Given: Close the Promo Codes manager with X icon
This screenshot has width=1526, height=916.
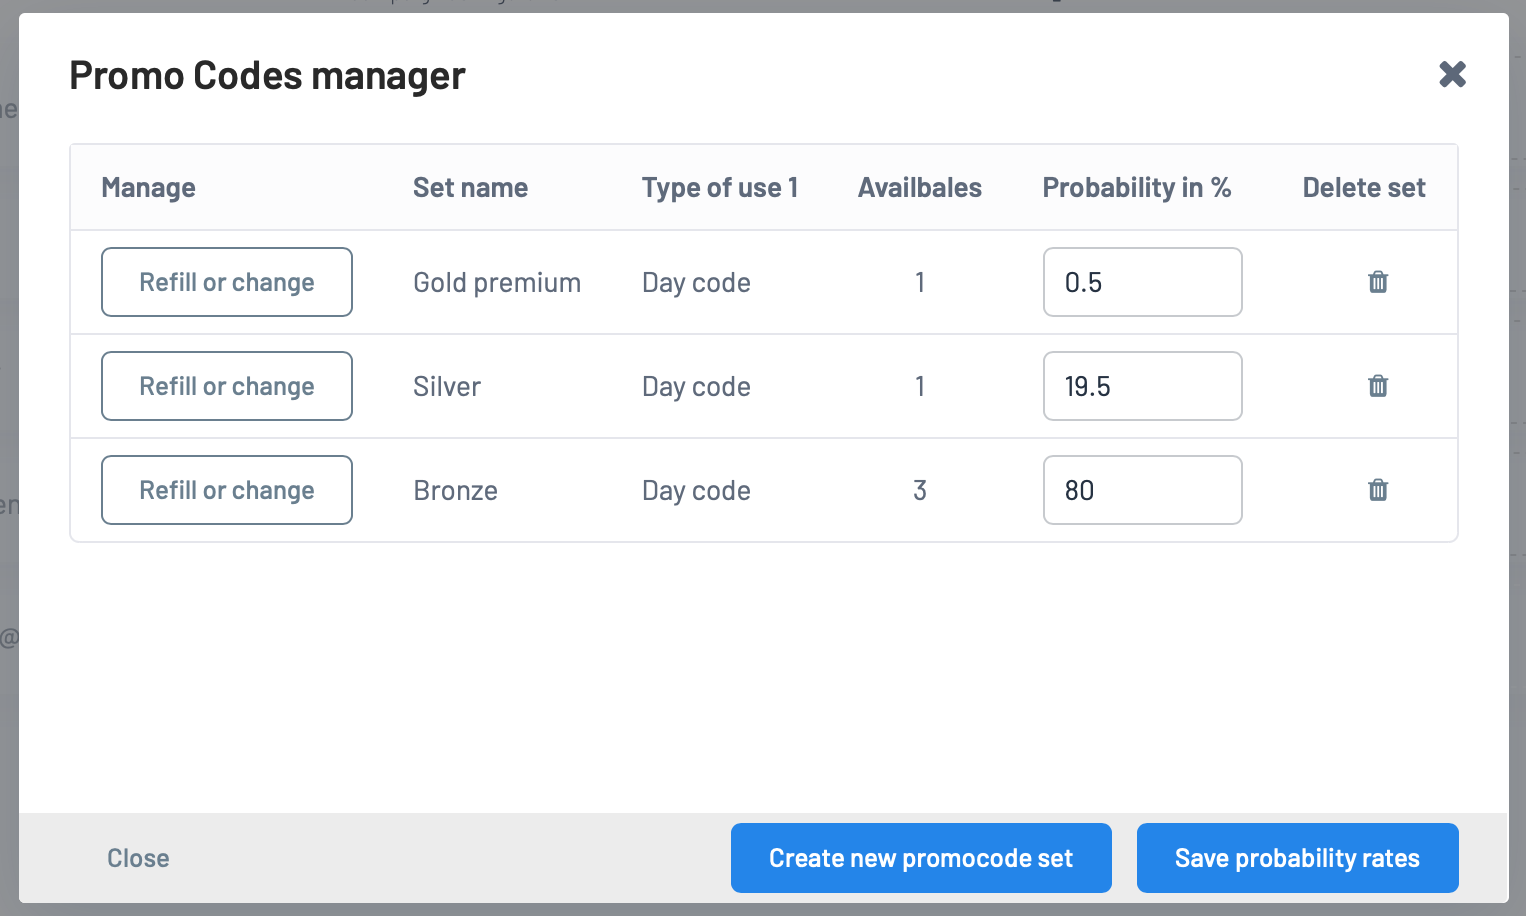Looking at the screenshot, I should 1452,74.
